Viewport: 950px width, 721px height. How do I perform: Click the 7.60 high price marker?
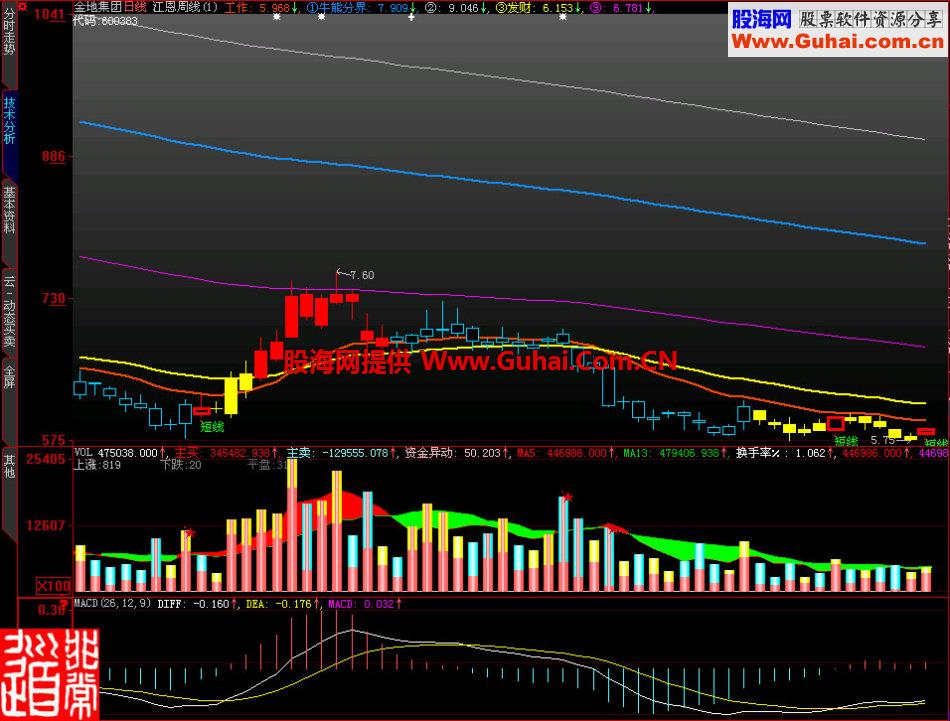pyautogui.click(x=362, y=275)
